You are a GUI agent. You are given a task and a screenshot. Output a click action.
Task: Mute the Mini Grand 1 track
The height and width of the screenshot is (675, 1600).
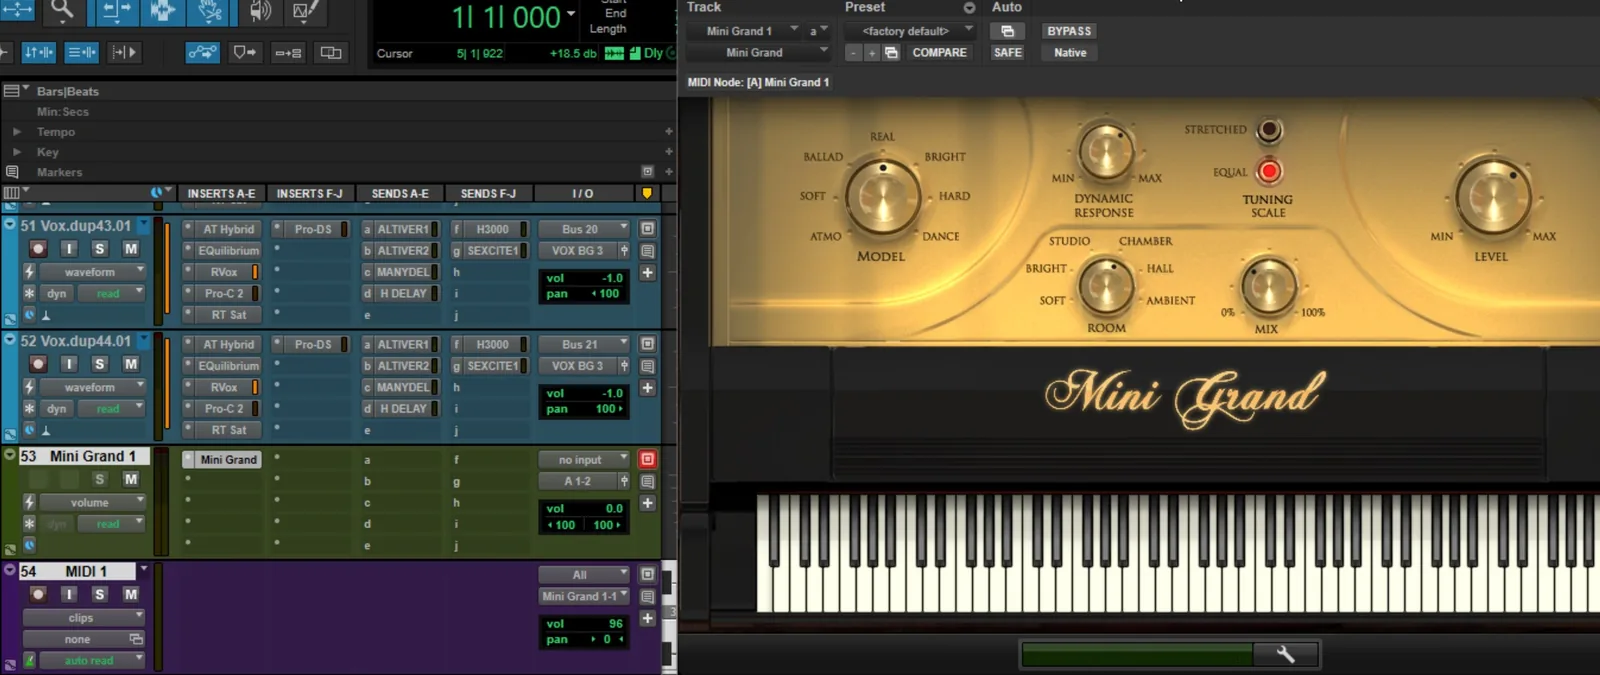(x=130, y=479)
